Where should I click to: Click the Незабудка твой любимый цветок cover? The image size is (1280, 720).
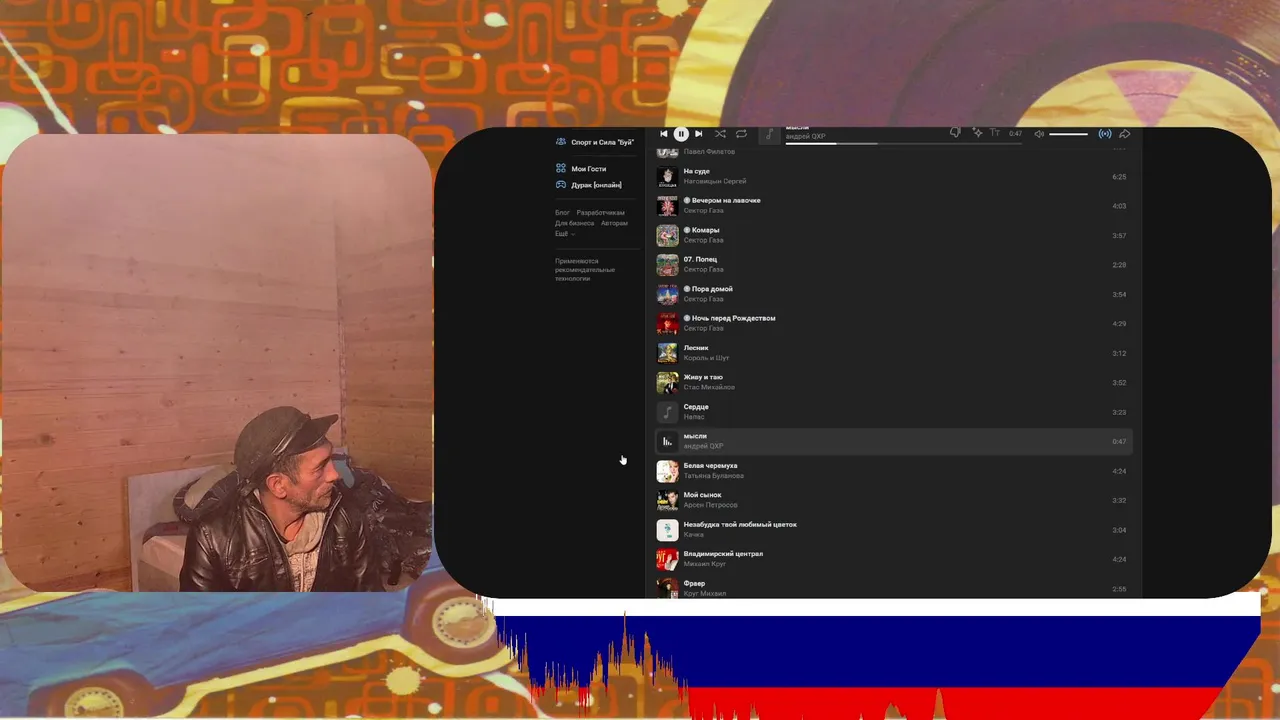tap(667, 530)
